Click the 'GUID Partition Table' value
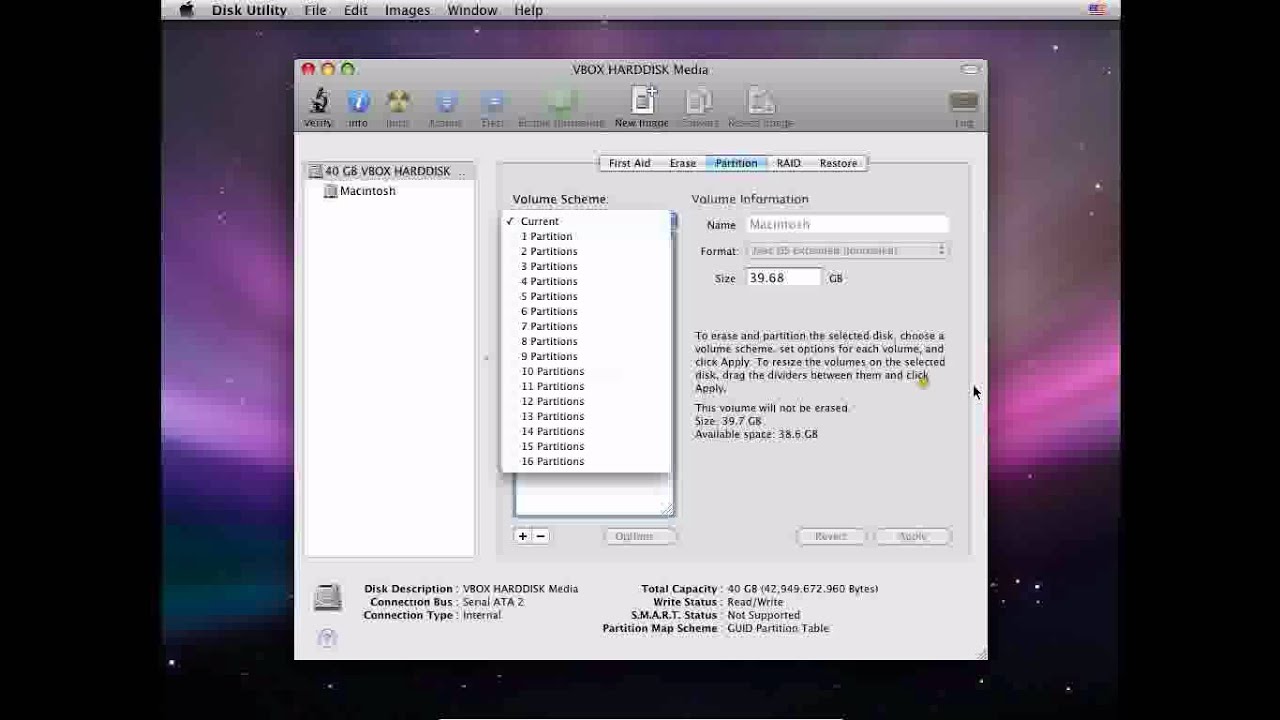 [x=777, y=628]
